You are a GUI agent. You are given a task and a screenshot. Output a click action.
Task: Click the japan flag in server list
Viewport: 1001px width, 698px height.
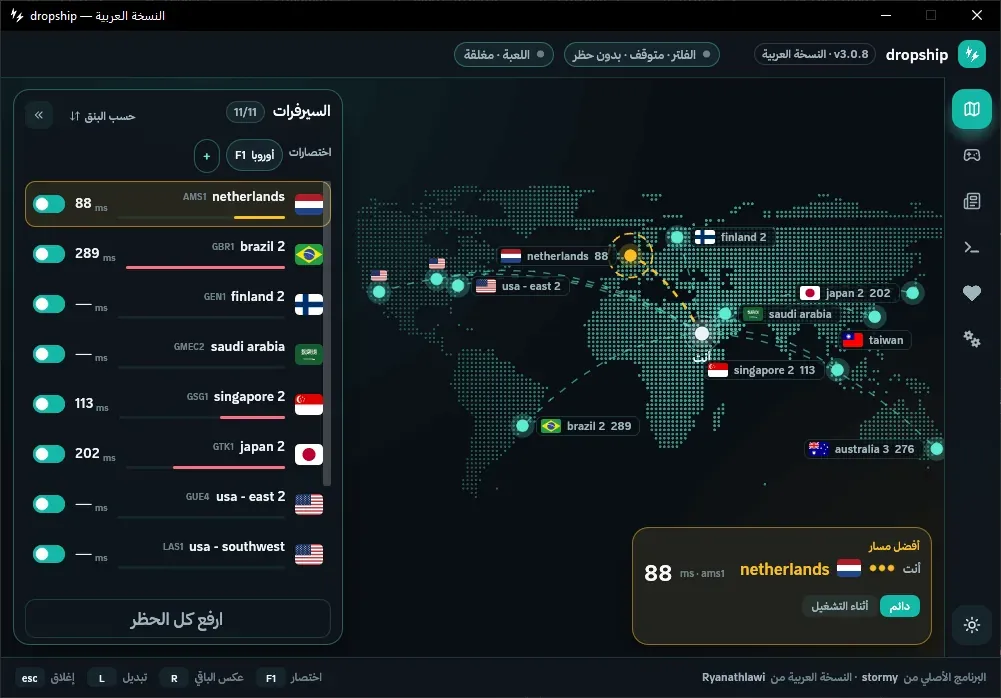coord(309,455)
